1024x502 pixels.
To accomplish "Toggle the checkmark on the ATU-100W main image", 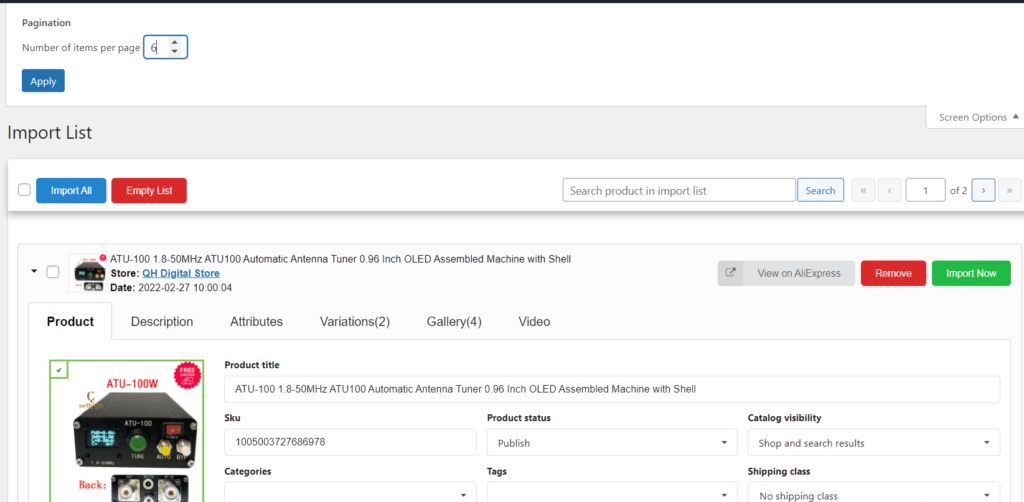I will click(59, 369).
